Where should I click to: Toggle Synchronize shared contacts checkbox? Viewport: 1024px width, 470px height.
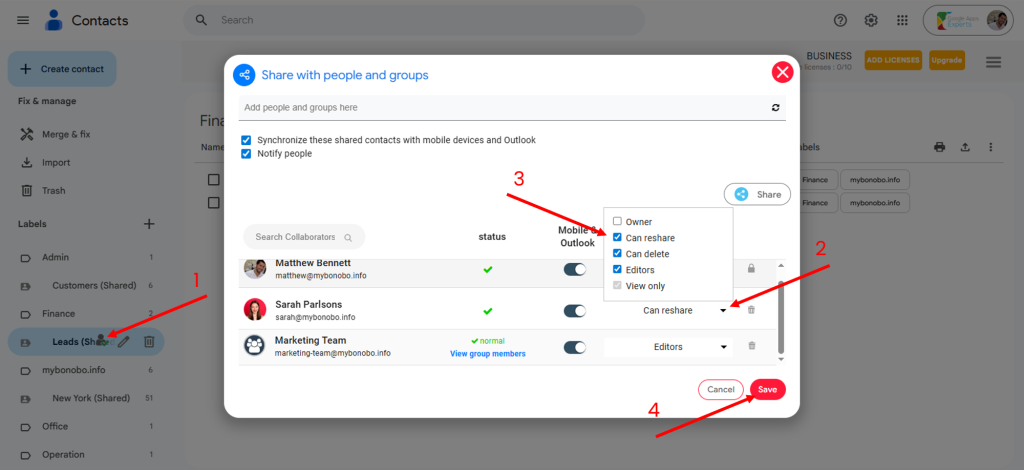(x=246, y=140)
